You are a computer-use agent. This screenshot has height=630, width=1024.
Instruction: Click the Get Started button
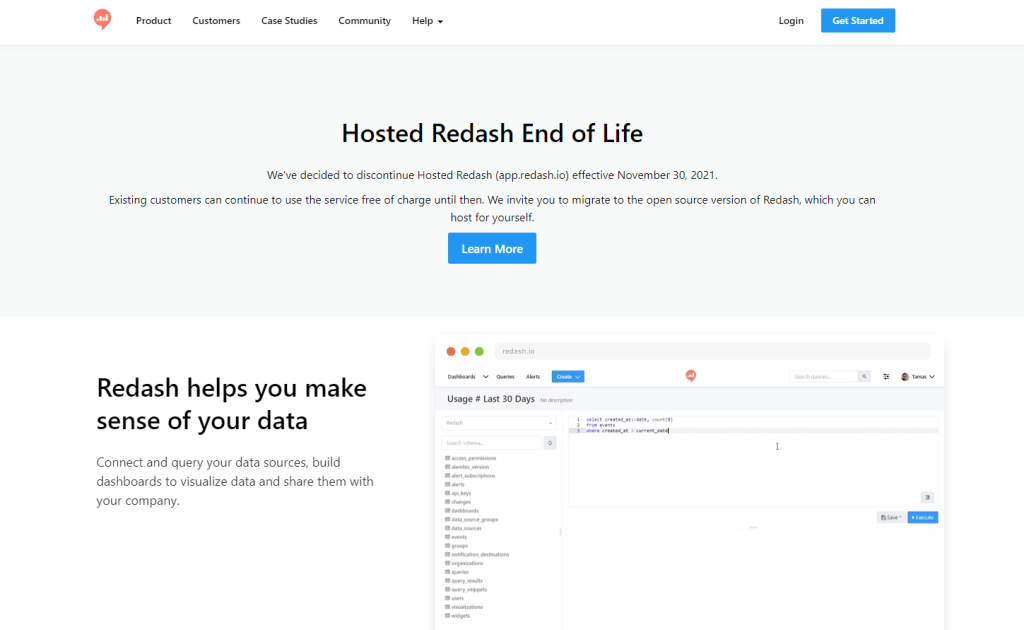tap(857, 20)
